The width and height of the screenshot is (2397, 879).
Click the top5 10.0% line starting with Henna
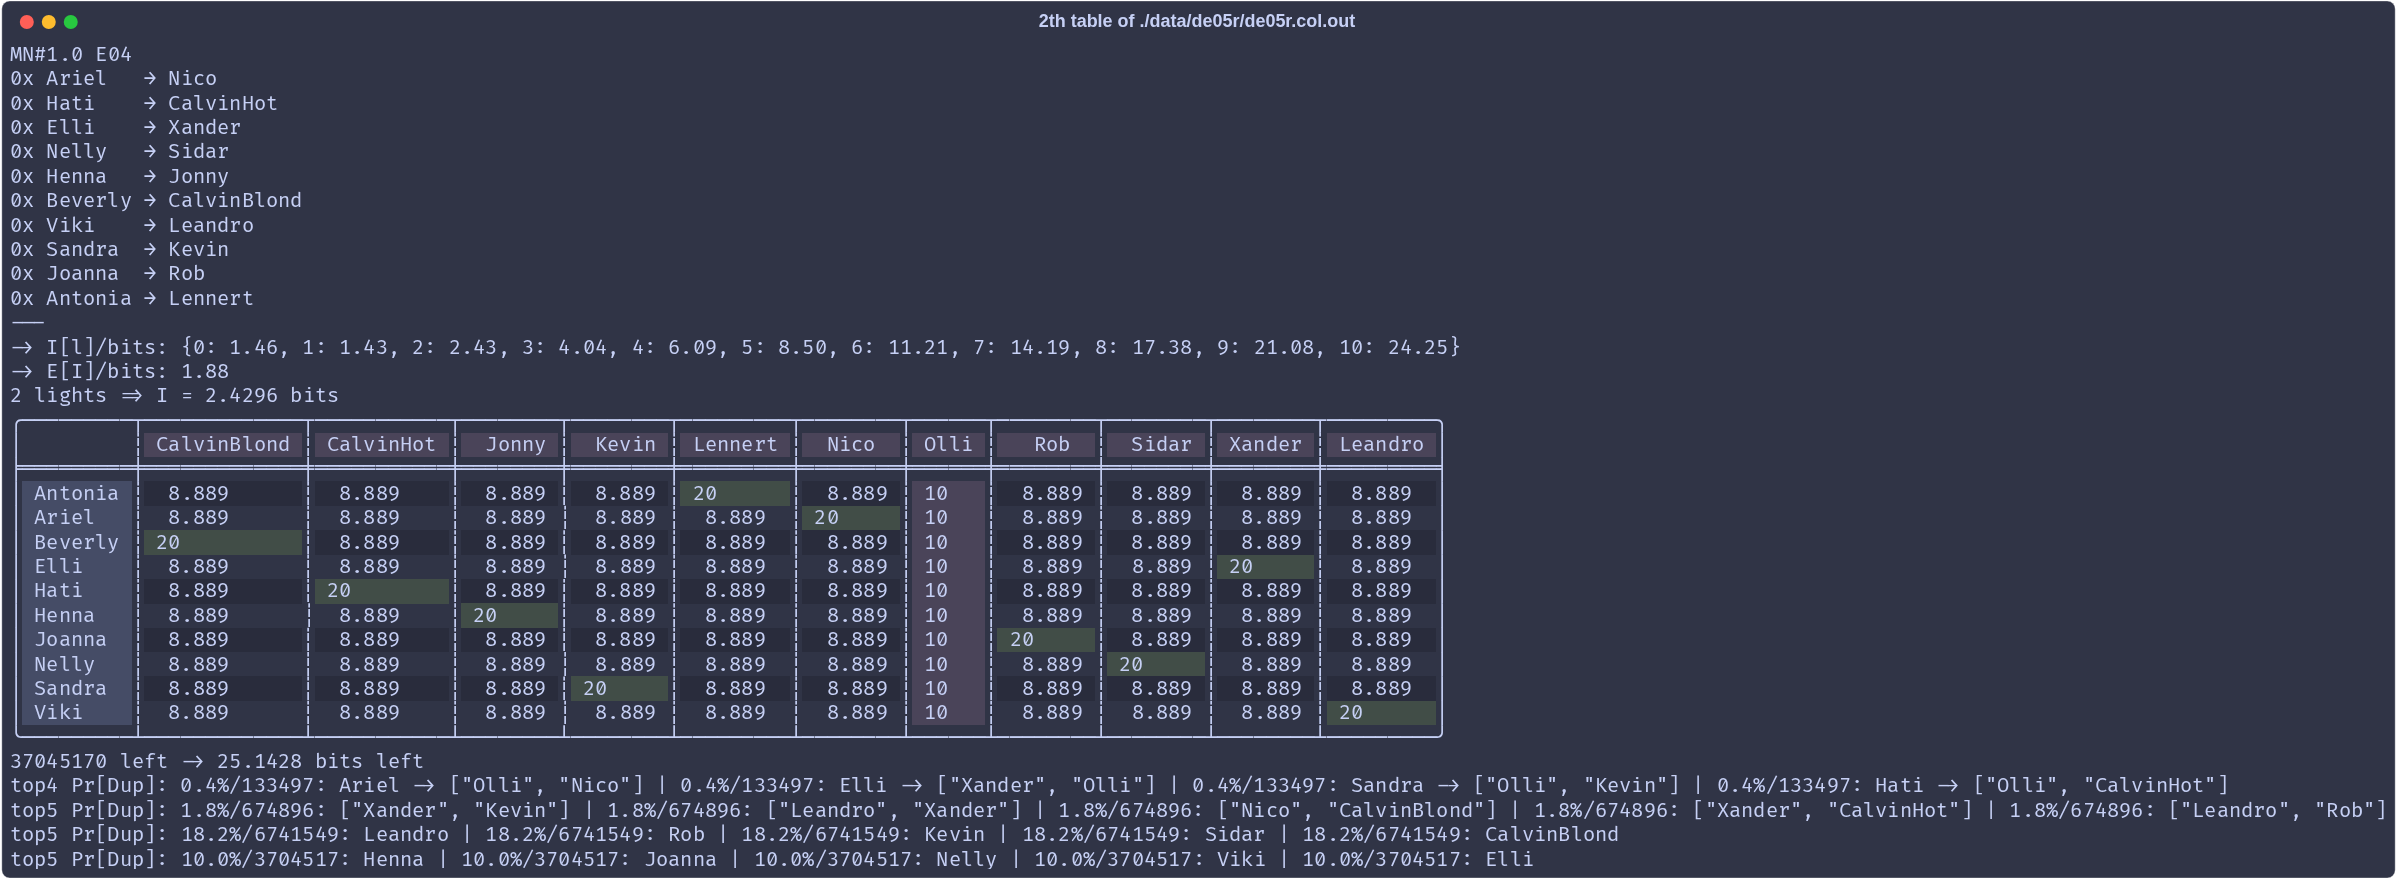(x=772, y=859)
